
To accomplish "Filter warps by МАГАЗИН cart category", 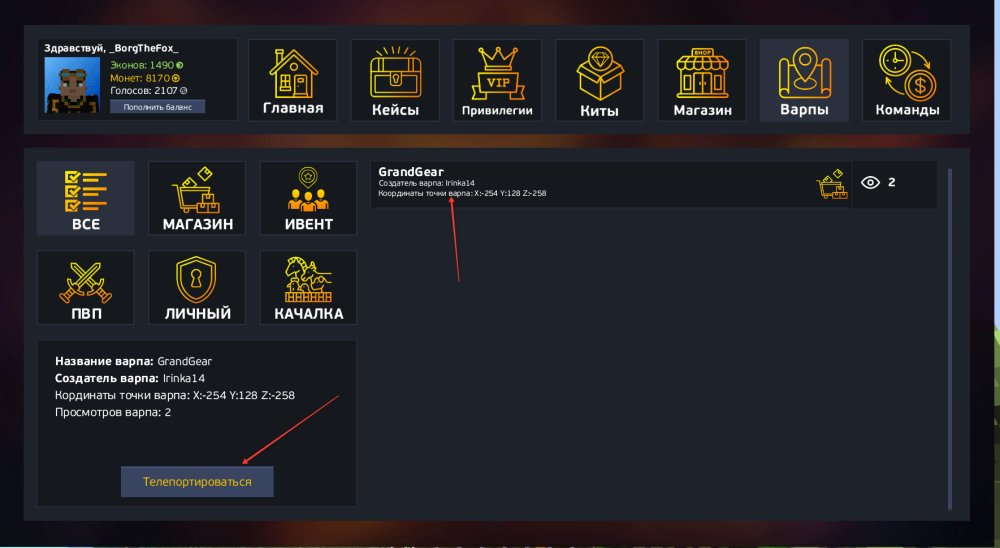I will (x=197, y=198).
